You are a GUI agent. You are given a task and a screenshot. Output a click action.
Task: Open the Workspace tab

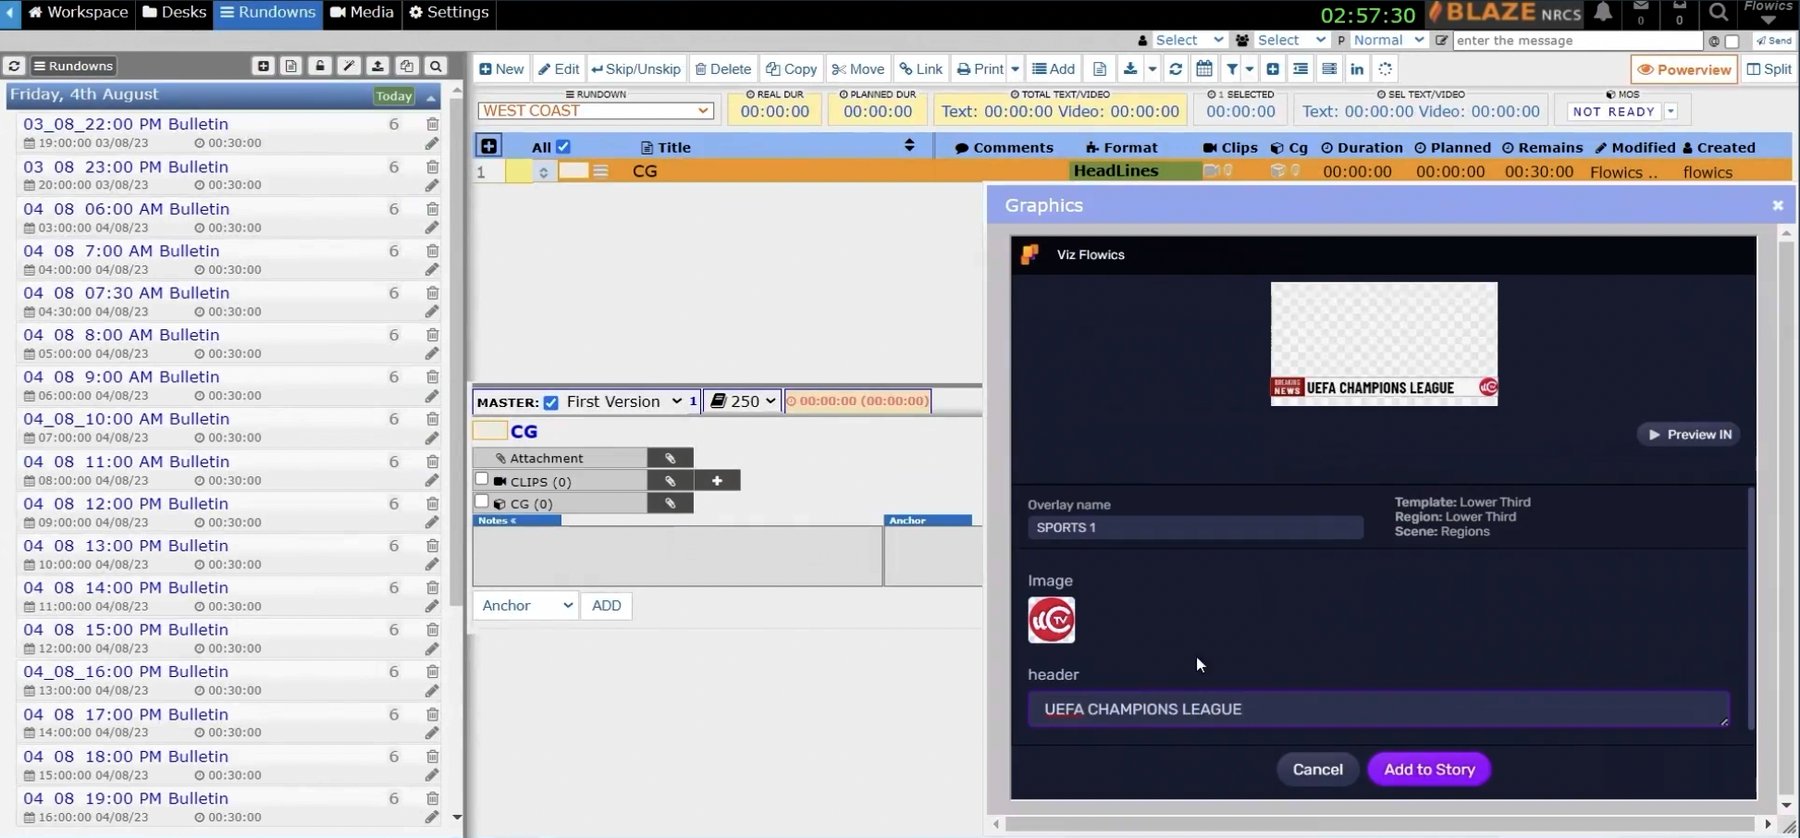tap(78, 13)
